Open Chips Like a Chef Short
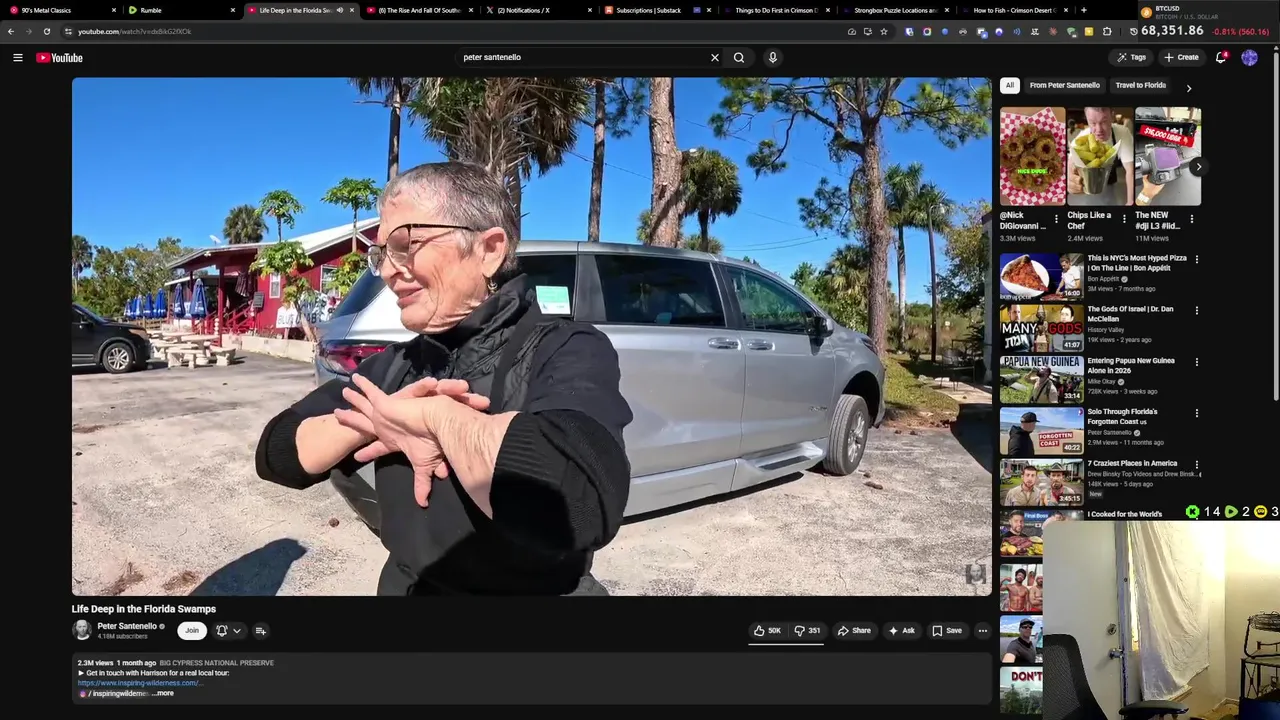The width and height of the screenshot is (1280, 720). (1100, 156)
